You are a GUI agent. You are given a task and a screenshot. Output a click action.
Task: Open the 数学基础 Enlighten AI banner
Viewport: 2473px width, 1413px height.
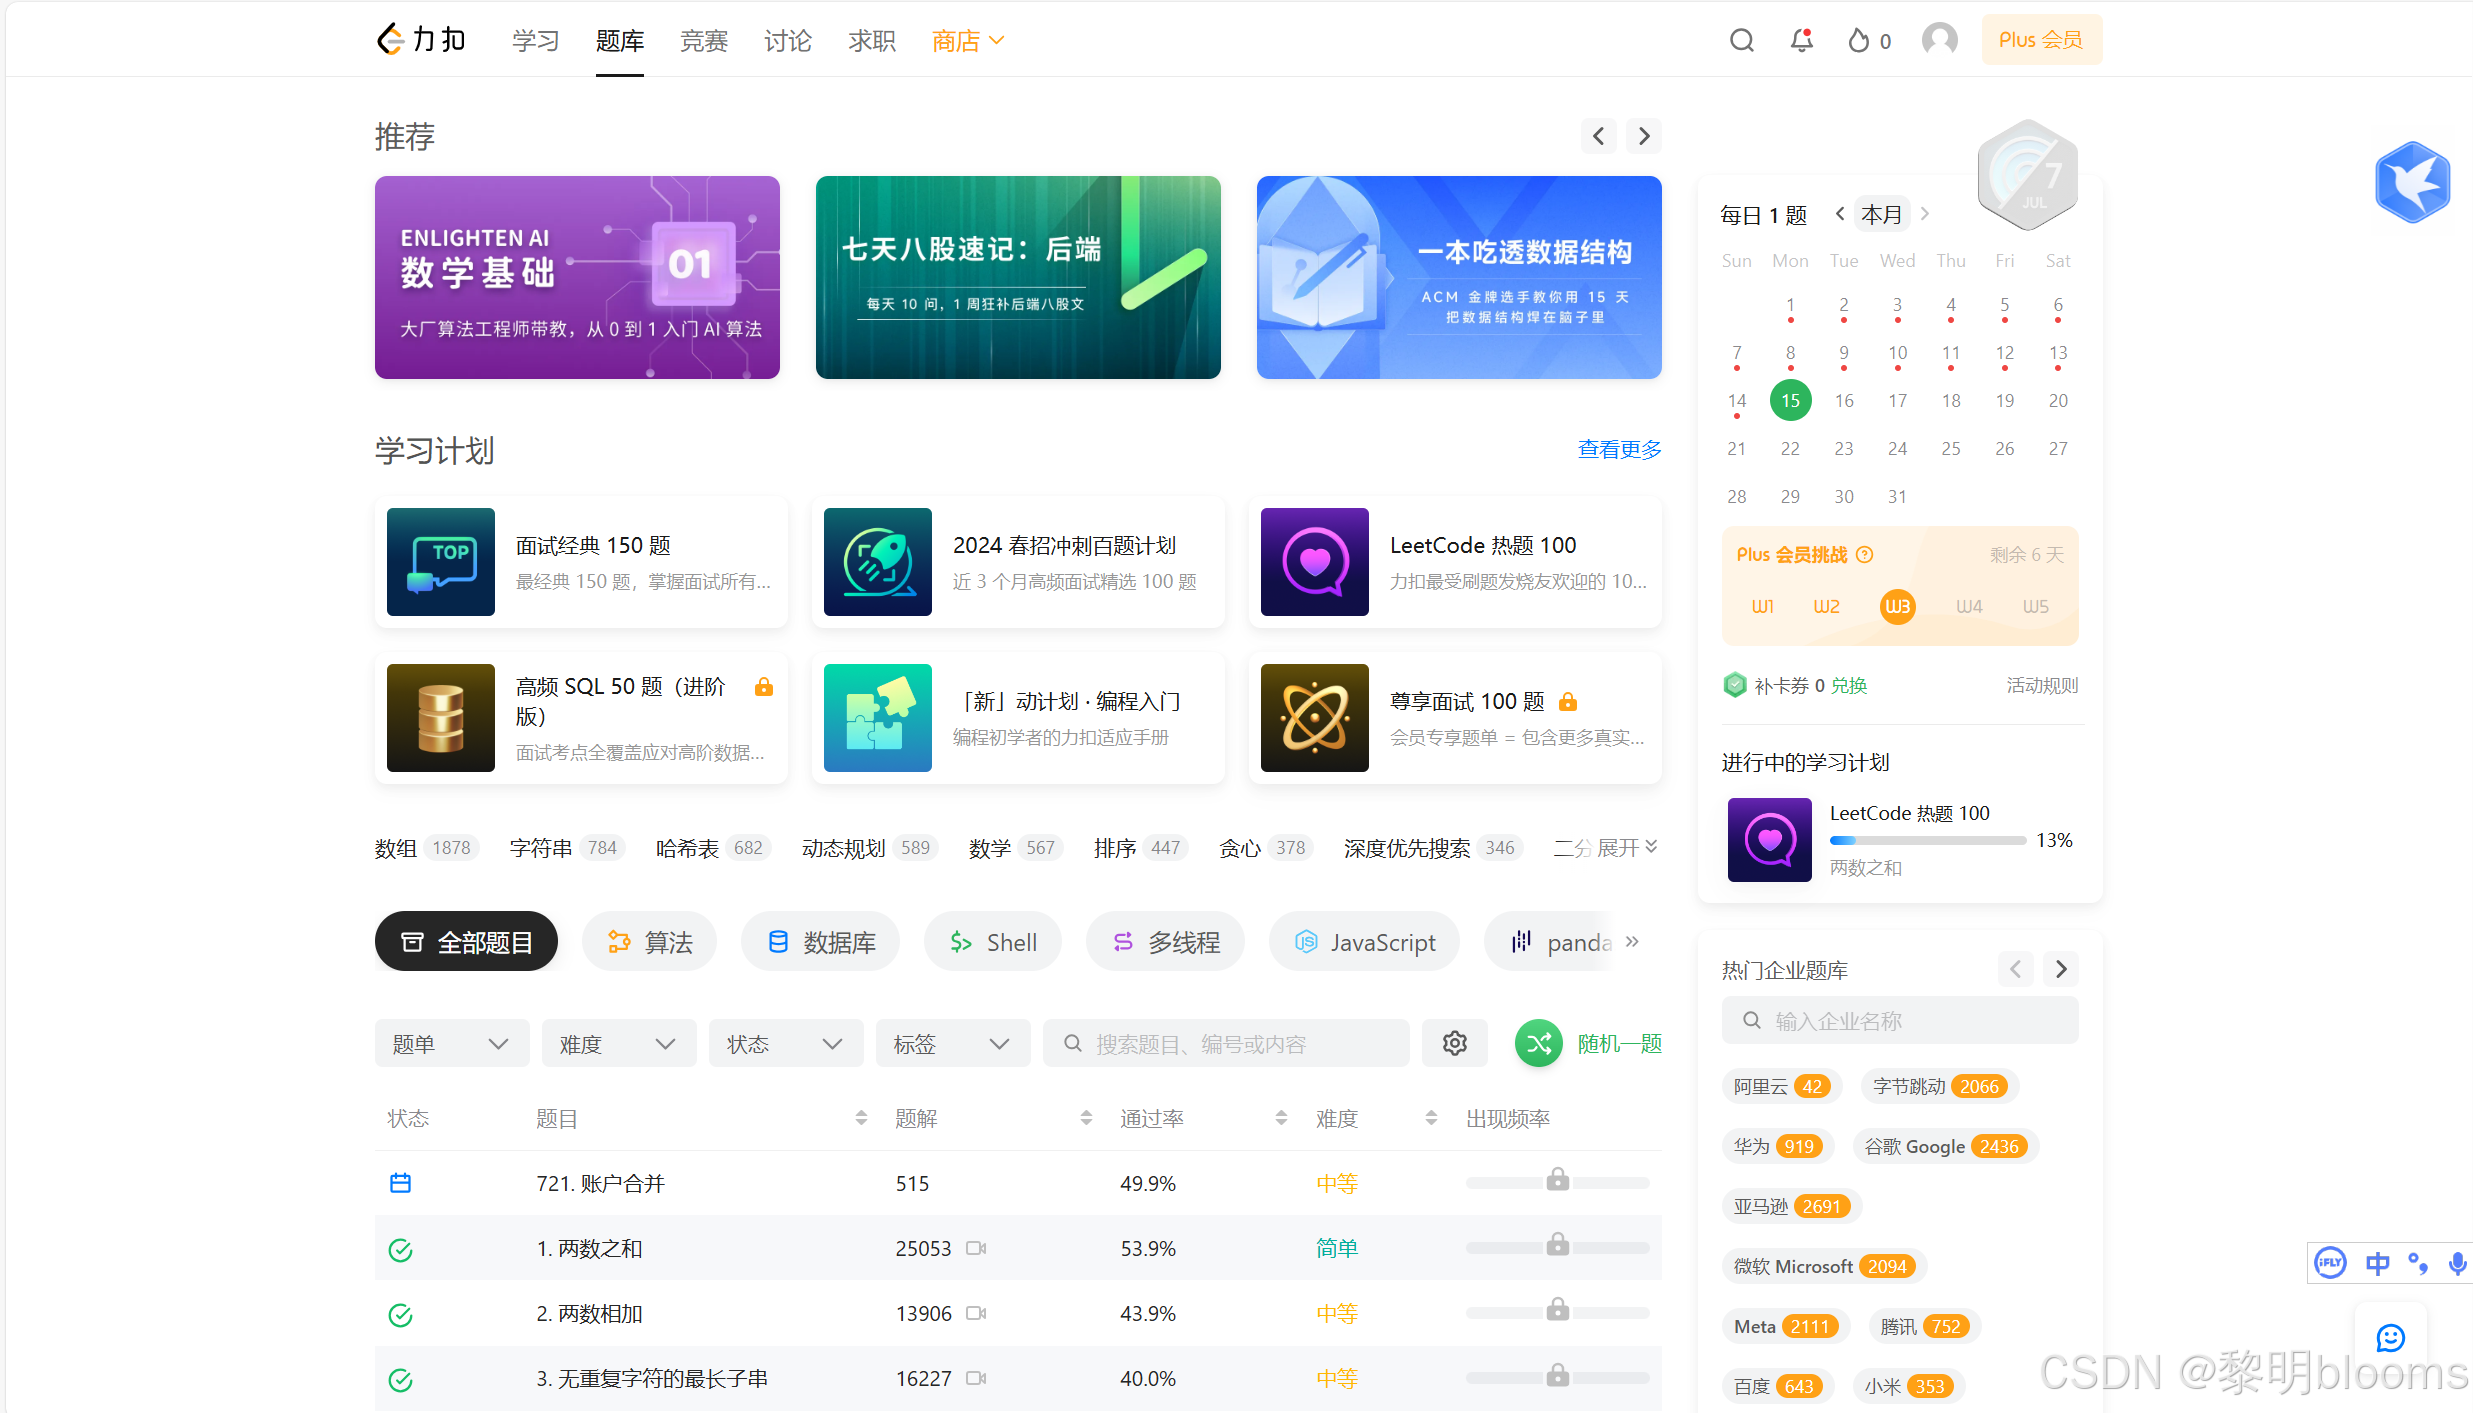pyautogui.click(x=577, y=277)
